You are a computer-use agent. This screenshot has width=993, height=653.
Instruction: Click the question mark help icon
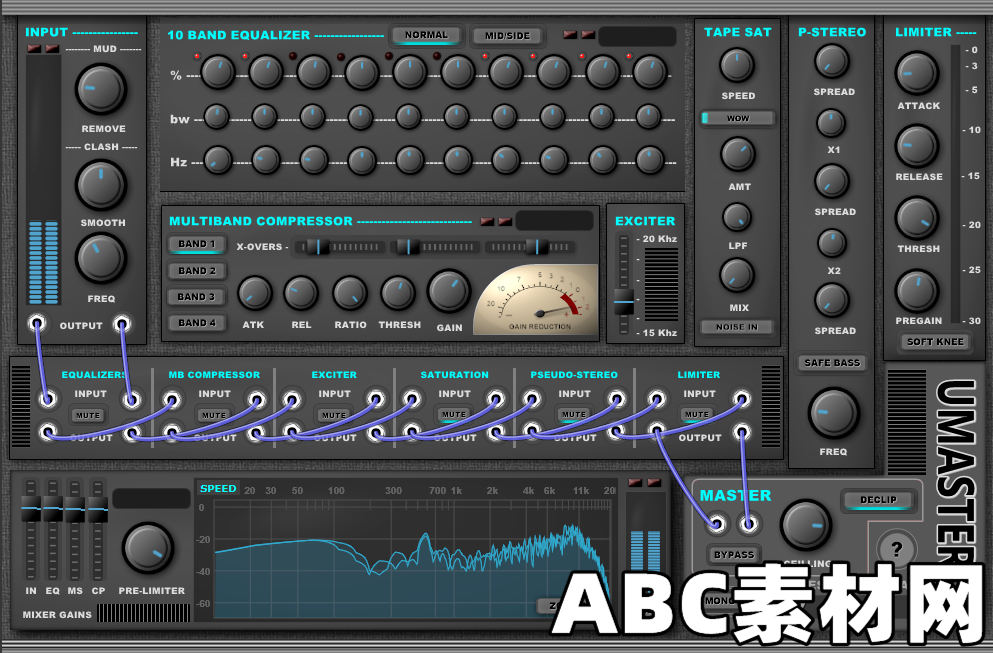click(x=899, y=548)
